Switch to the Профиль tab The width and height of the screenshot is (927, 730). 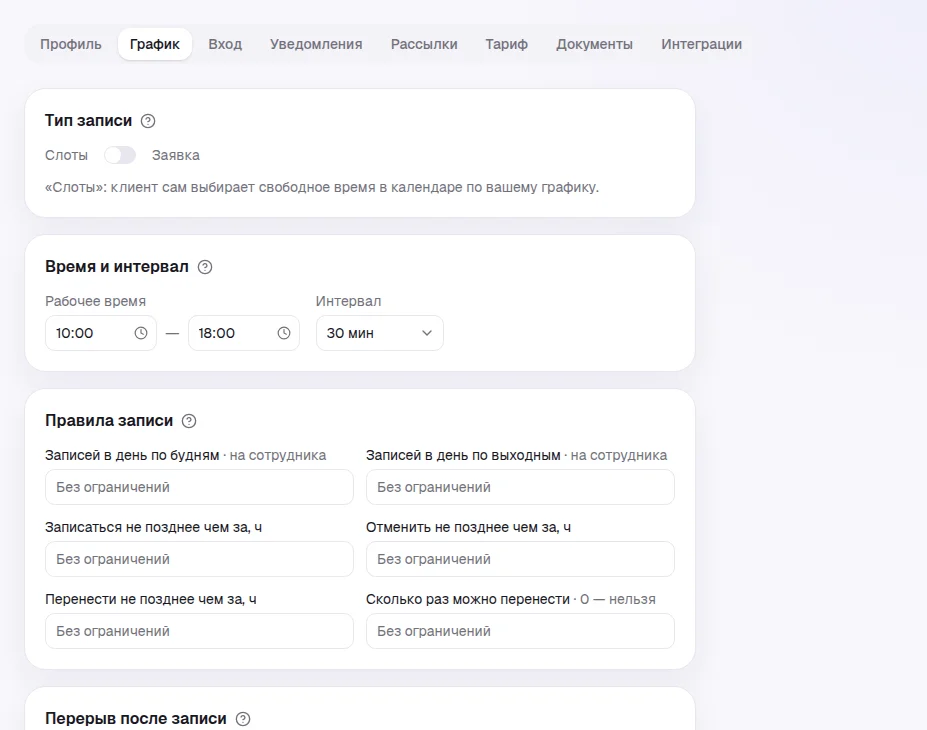pos(71,44)
